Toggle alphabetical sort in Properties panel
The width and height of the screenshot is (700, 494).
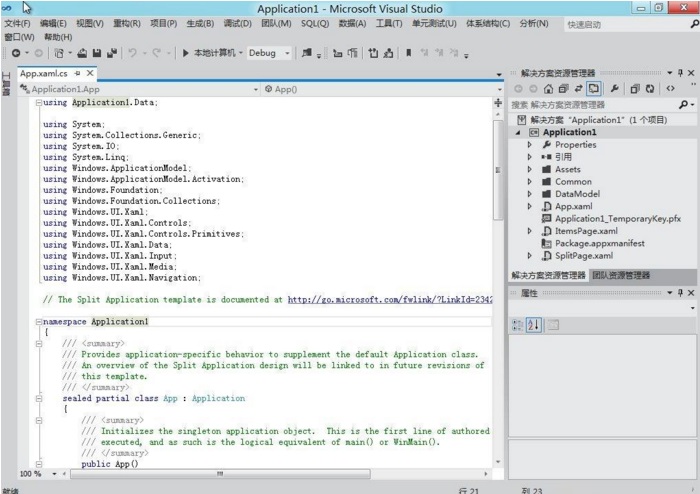click(x=533, y=324)
